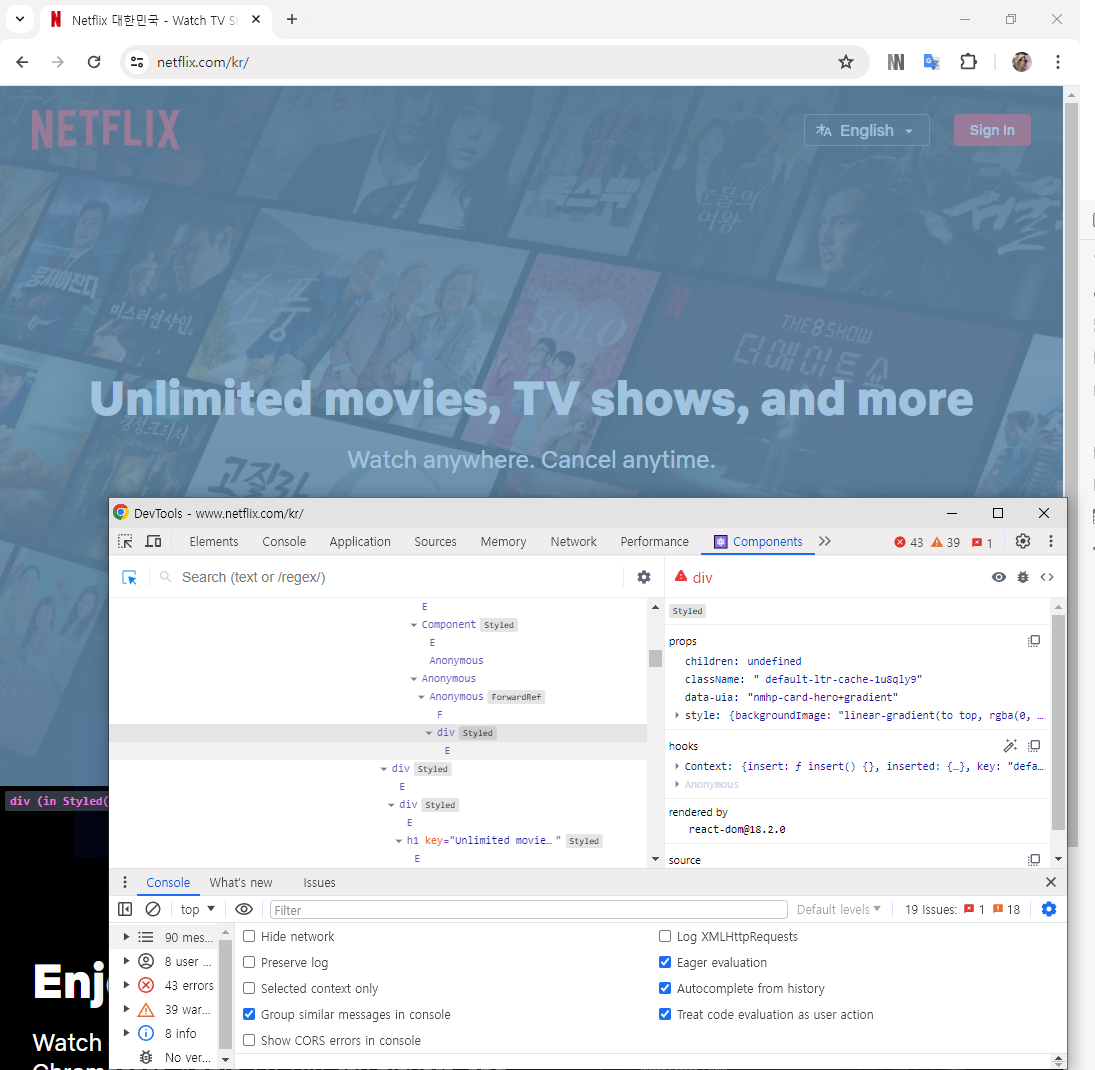The width and height of the screenshot is (1095, 1070).
Task: Enable the Preserve log checkbox
Action: pyautogui.click(x=249, y=962)
